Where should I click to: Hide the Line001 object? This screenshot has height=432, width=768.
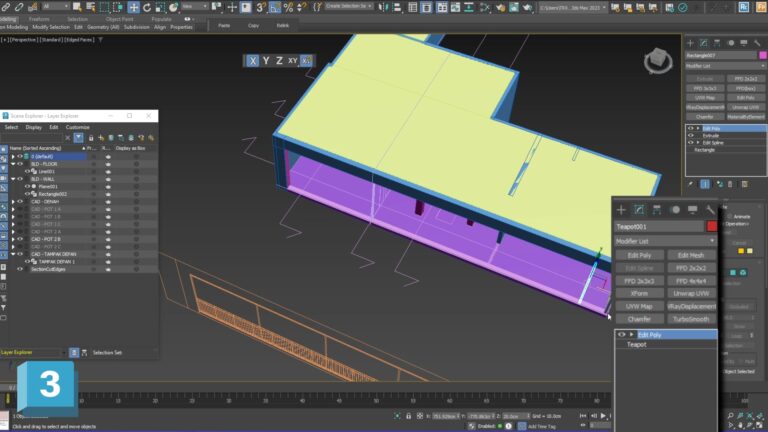coord(27,171)
